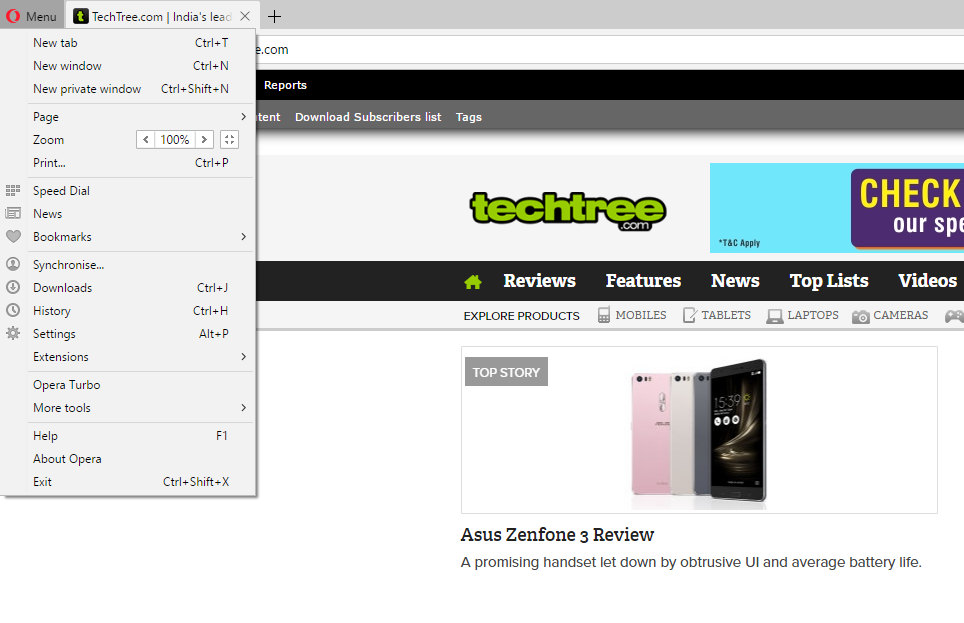Viewport: 964px width, 623px height.
Task: Click the Downloads arrow icon
Action: click(13, 287)
